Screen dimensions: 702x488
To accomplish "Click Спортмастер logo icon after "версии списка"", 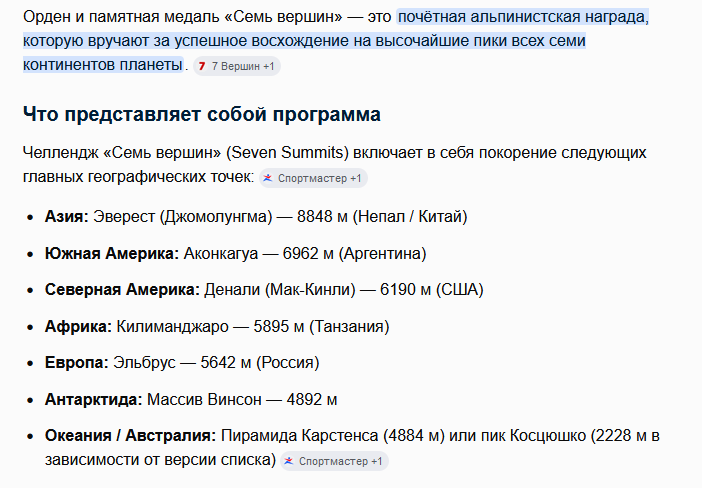I will pyautogui.click(x=289, y=461).
